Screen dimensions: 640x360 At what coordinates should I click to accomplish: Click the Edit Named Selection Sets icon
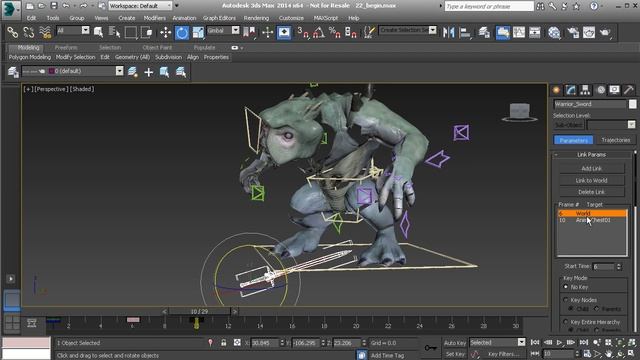(x=369, y=32)
